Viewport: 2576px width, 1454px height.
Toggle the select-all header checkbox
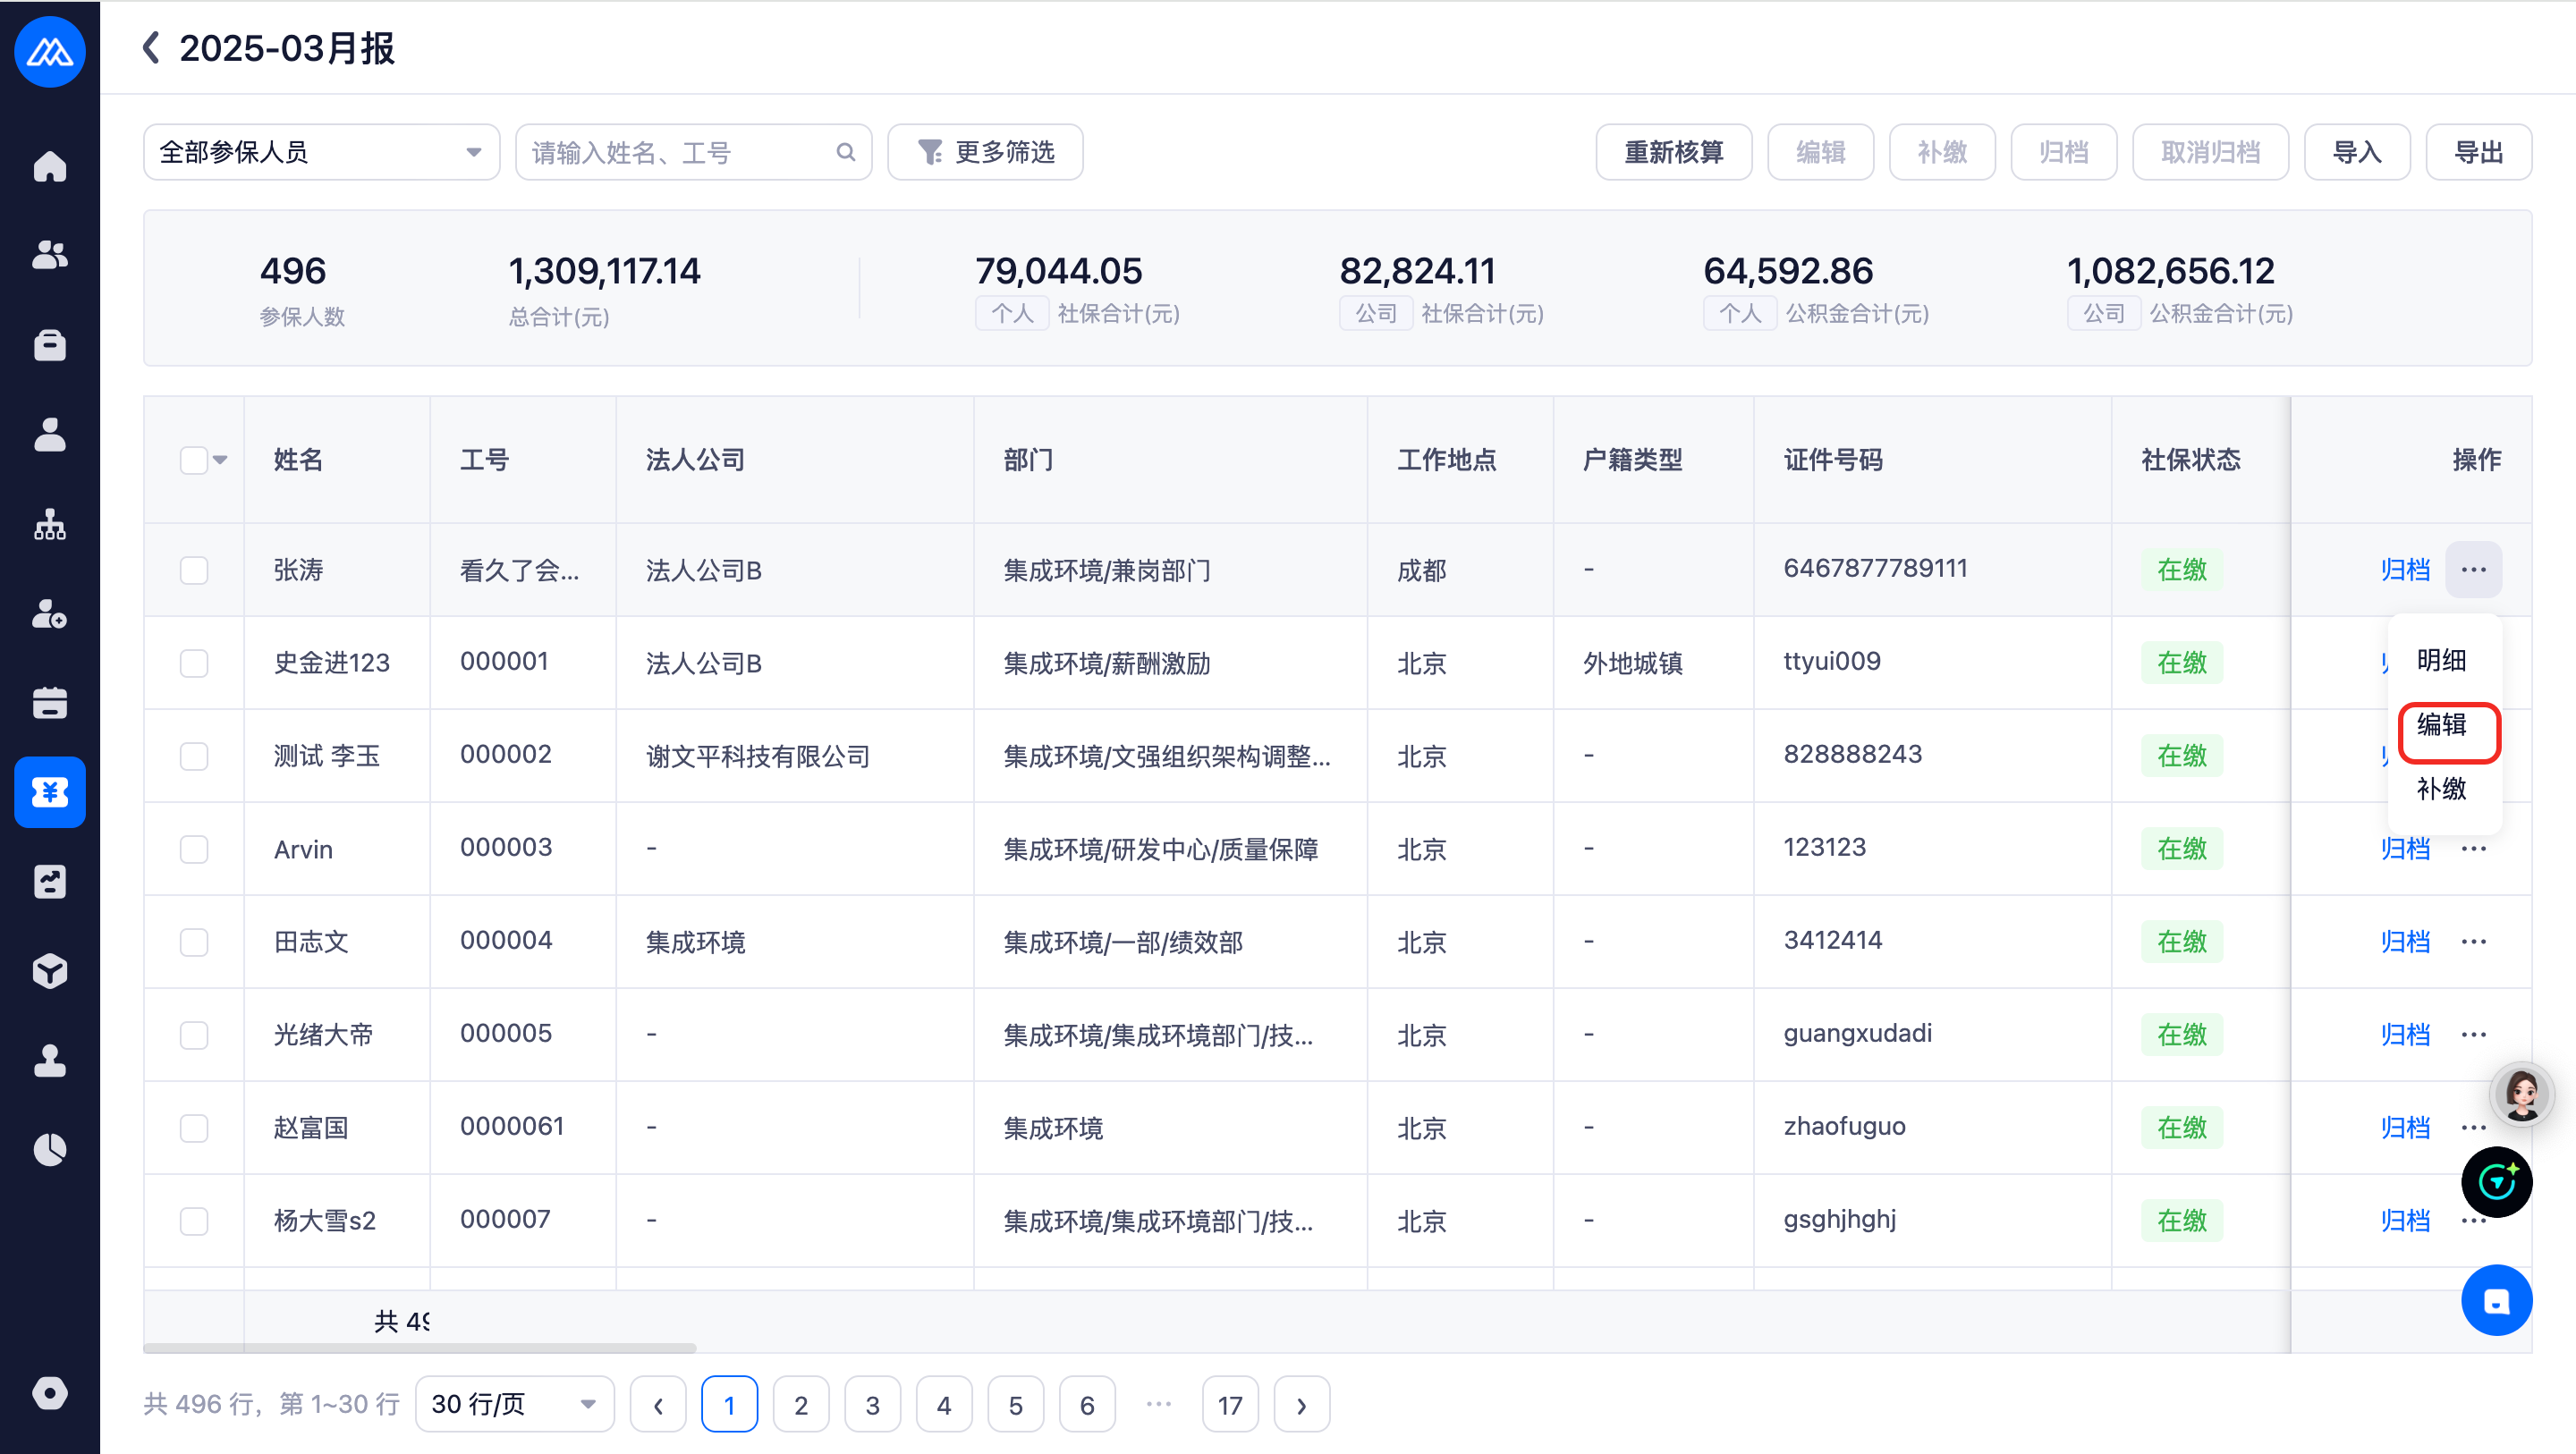coord(193,460)
